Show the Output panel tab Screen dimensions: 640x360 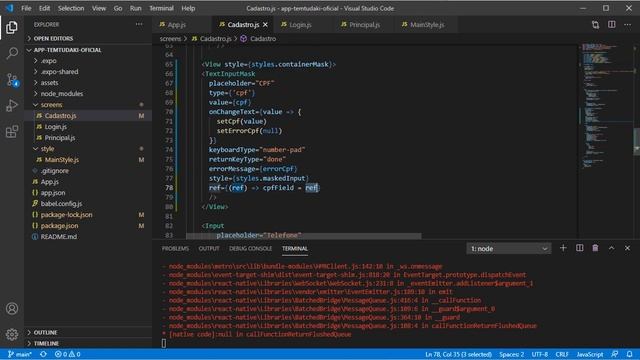click(209, 249)
